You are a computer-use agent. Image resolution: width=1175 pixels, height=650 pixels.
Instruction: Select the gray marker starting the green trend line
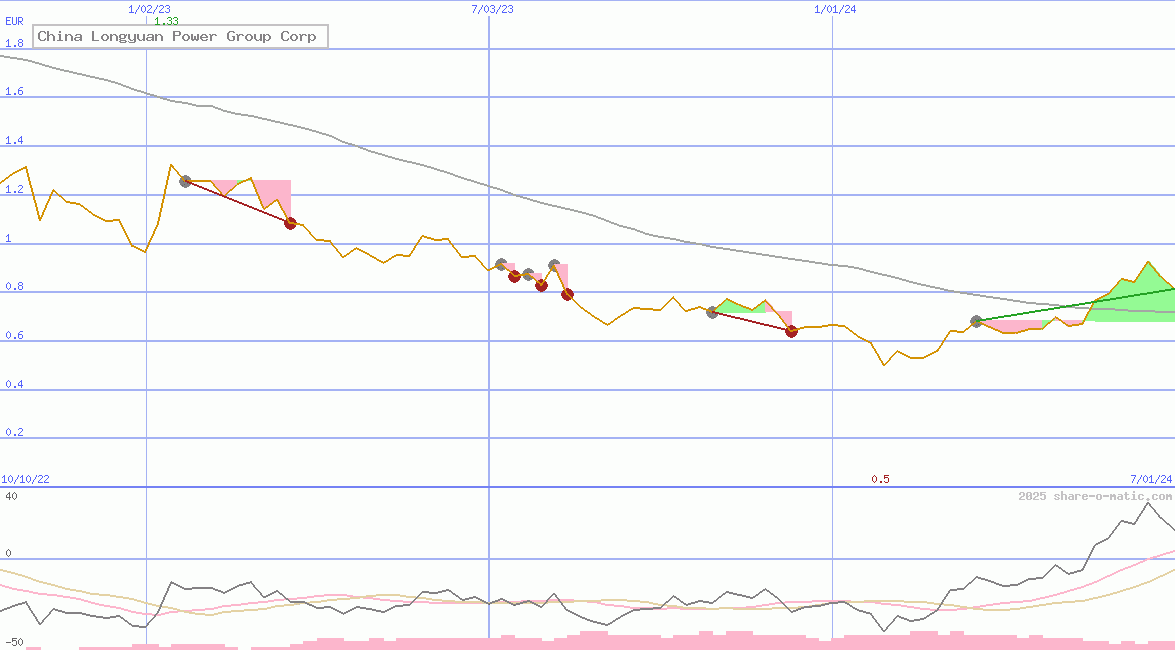[x=976, y=322]
